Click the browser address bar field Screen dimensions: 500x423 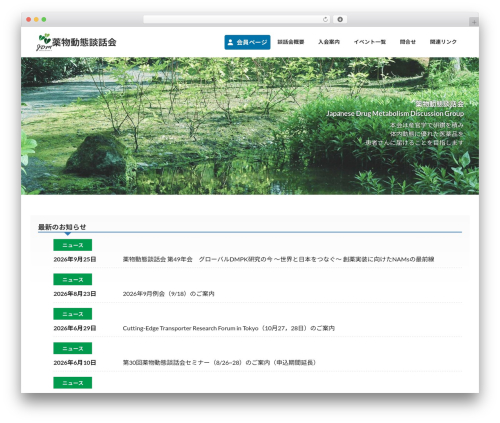237,19
